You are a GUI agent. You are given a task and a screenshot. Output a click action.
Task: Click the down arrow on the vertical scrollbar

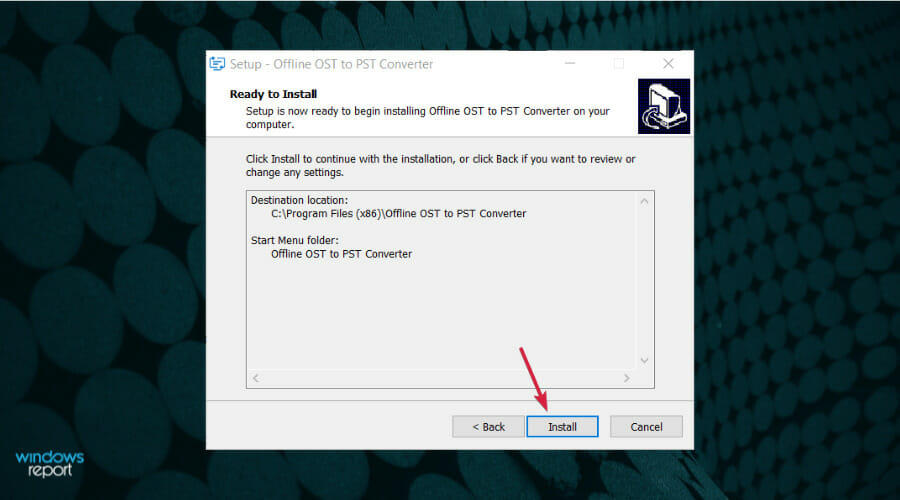(x=644, y=361)
